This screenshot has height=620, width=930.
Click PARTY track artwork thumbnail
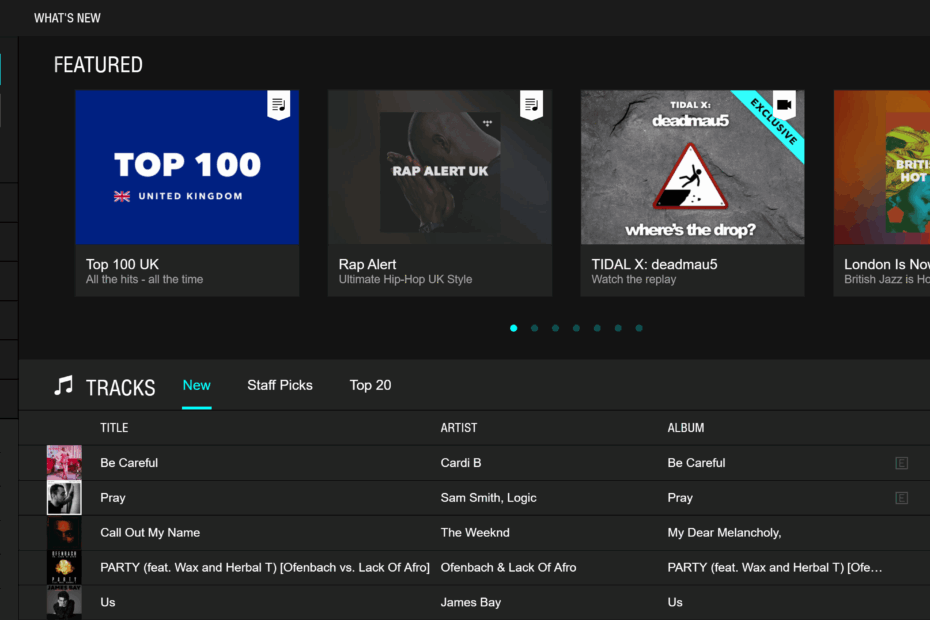pyautogui.click(x=64, y=567)
